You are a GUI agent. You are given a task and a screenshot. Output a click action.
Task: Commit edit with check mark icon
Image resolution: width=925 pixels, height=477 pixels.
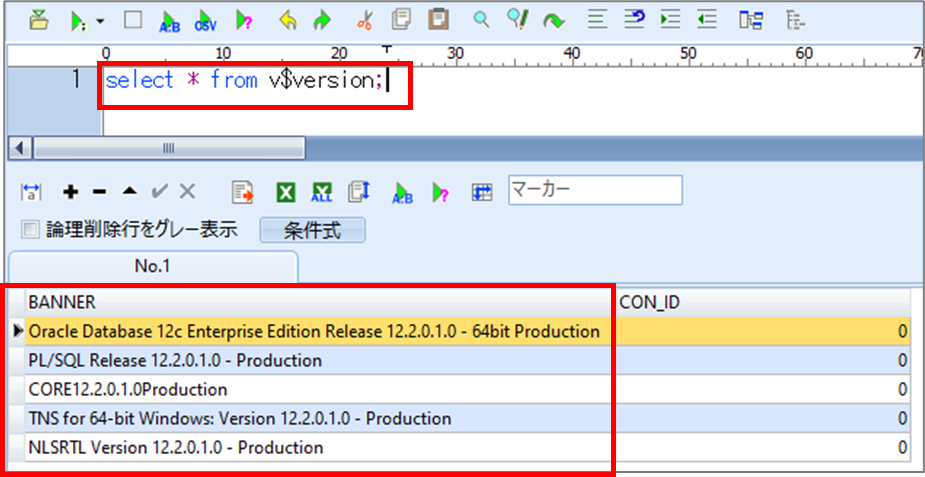(x=159, y=191)
